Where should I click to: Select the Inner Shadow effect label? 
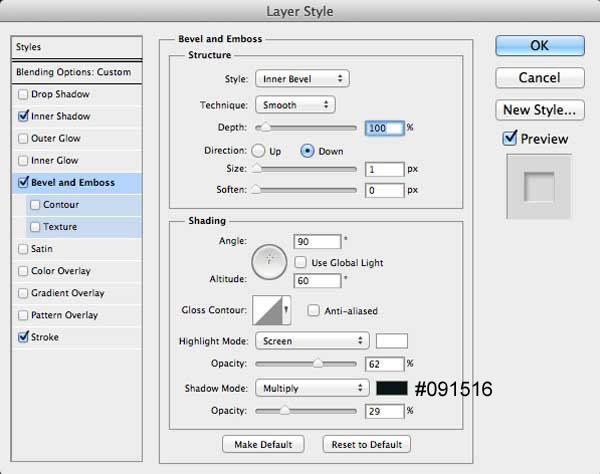60,116
